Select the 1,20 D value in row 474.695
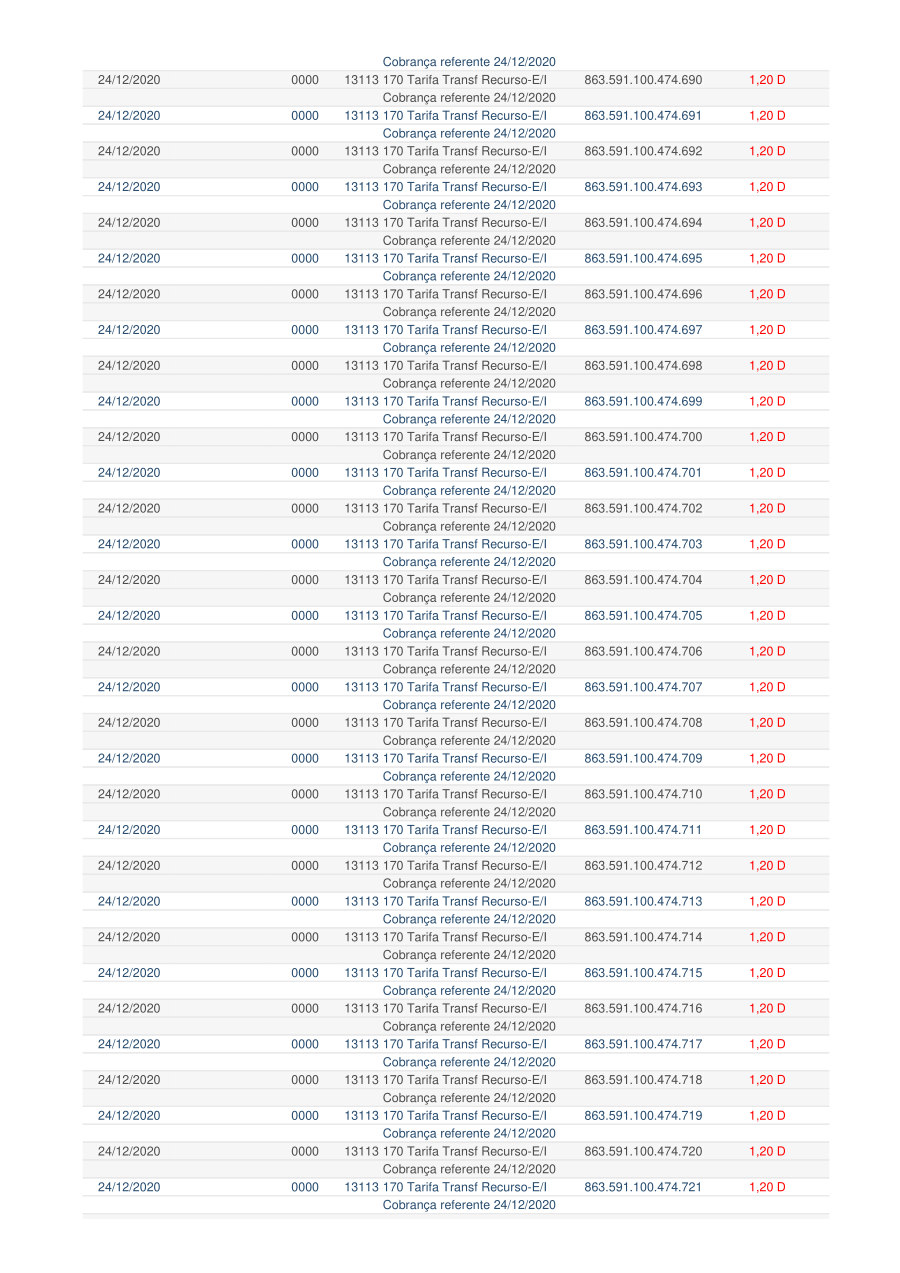 [x=767, y=259]
